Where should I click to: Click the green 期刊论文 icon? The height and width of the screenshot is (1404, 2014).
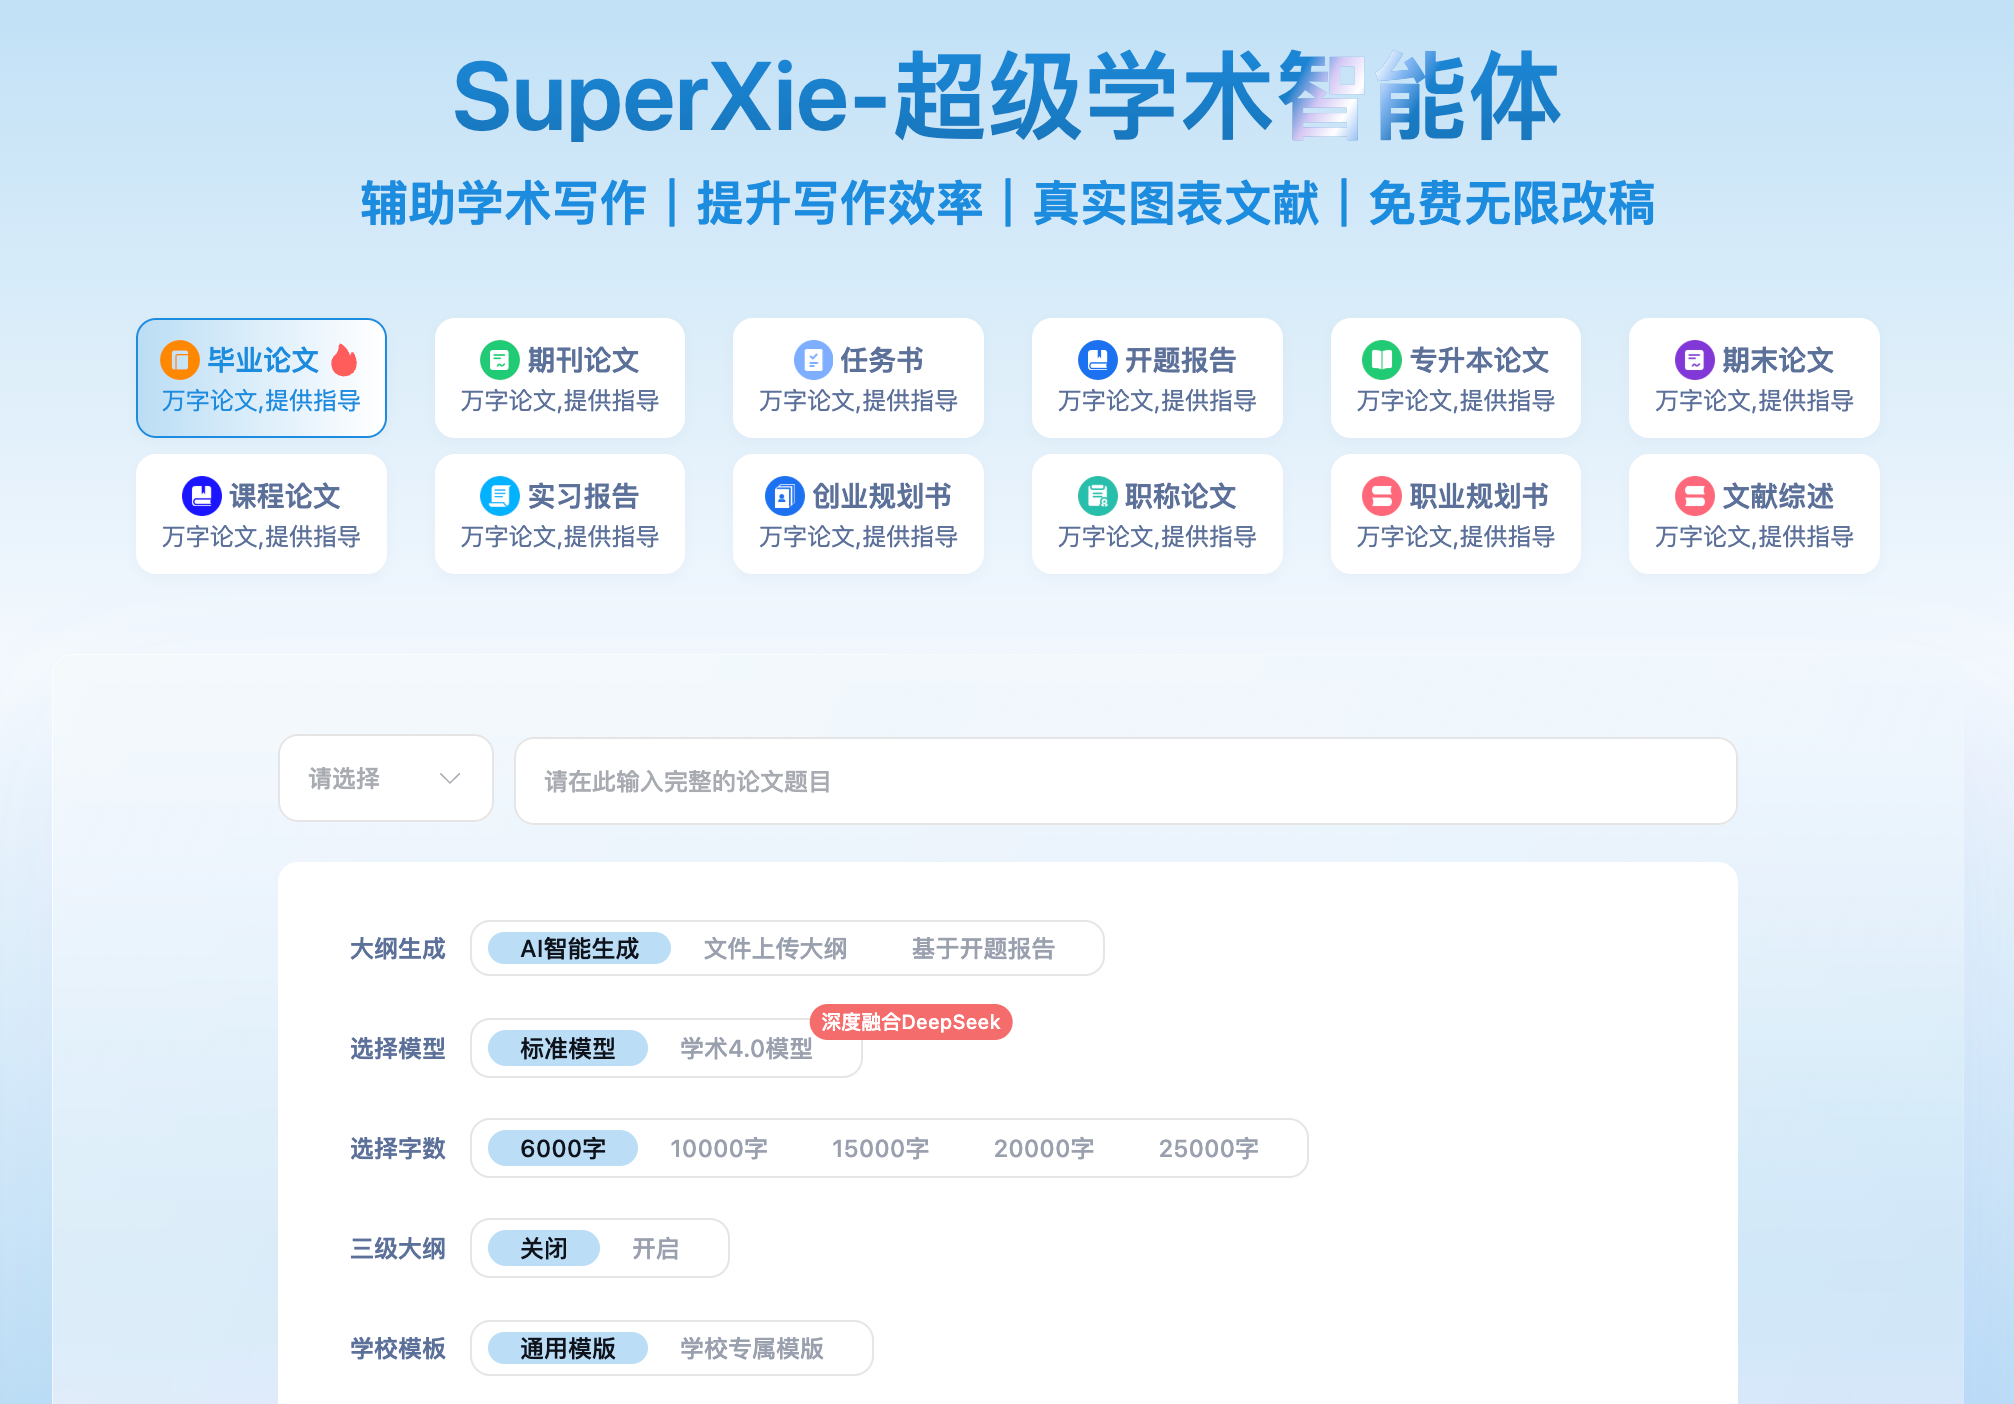499,360
